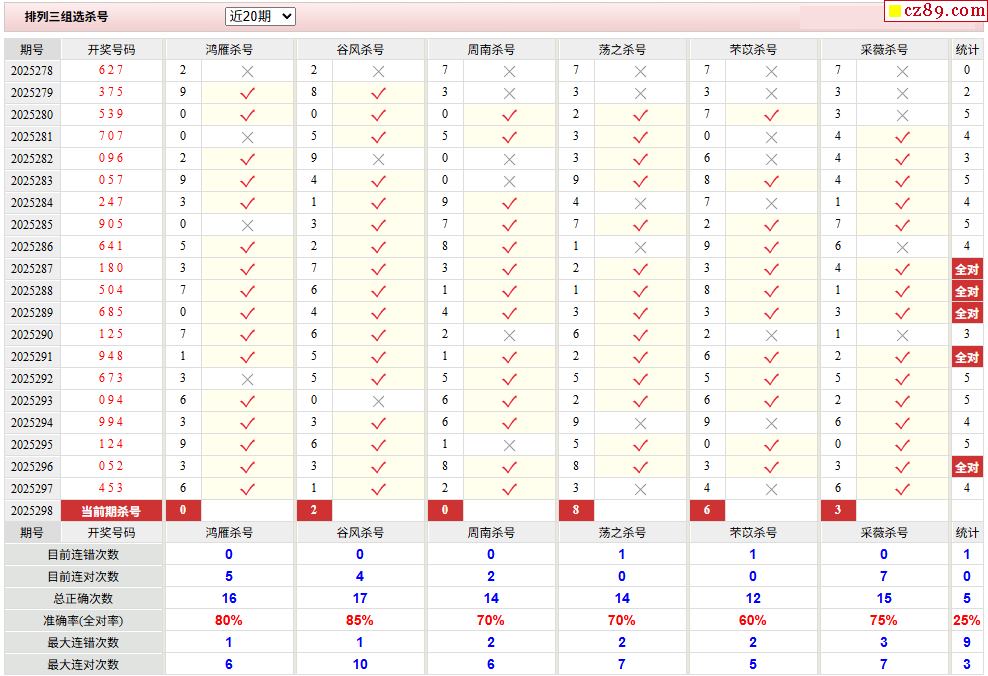
Task: Click the check mark for 采薇杀号 in row 2025297
Action: click(902, 489)
